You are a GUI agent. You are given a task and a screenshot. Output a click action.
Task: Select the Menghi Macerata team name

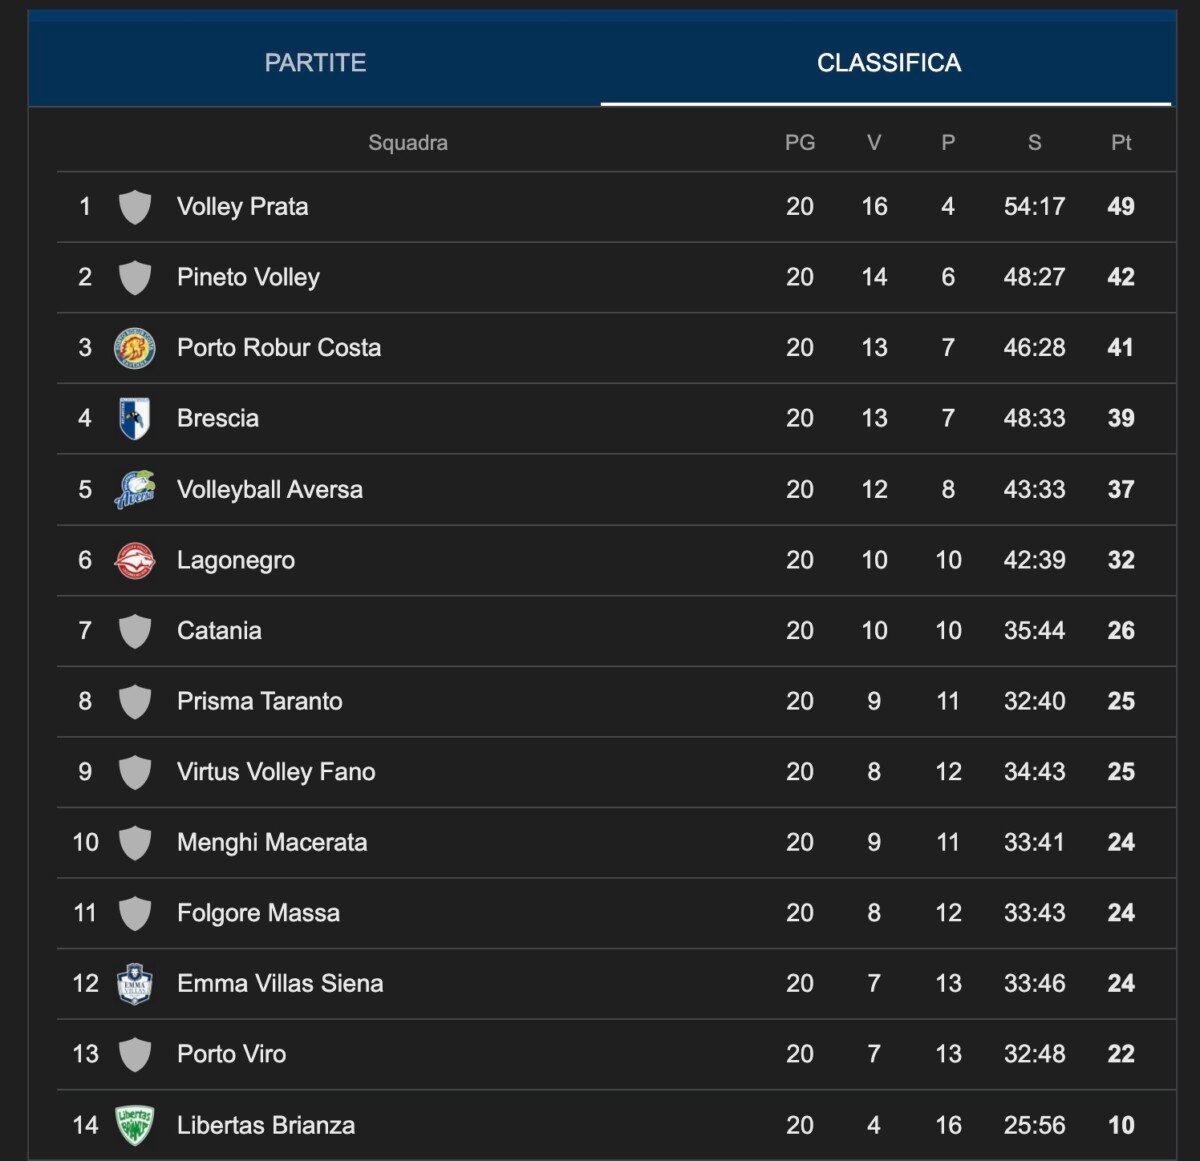[x=272, y=842]
